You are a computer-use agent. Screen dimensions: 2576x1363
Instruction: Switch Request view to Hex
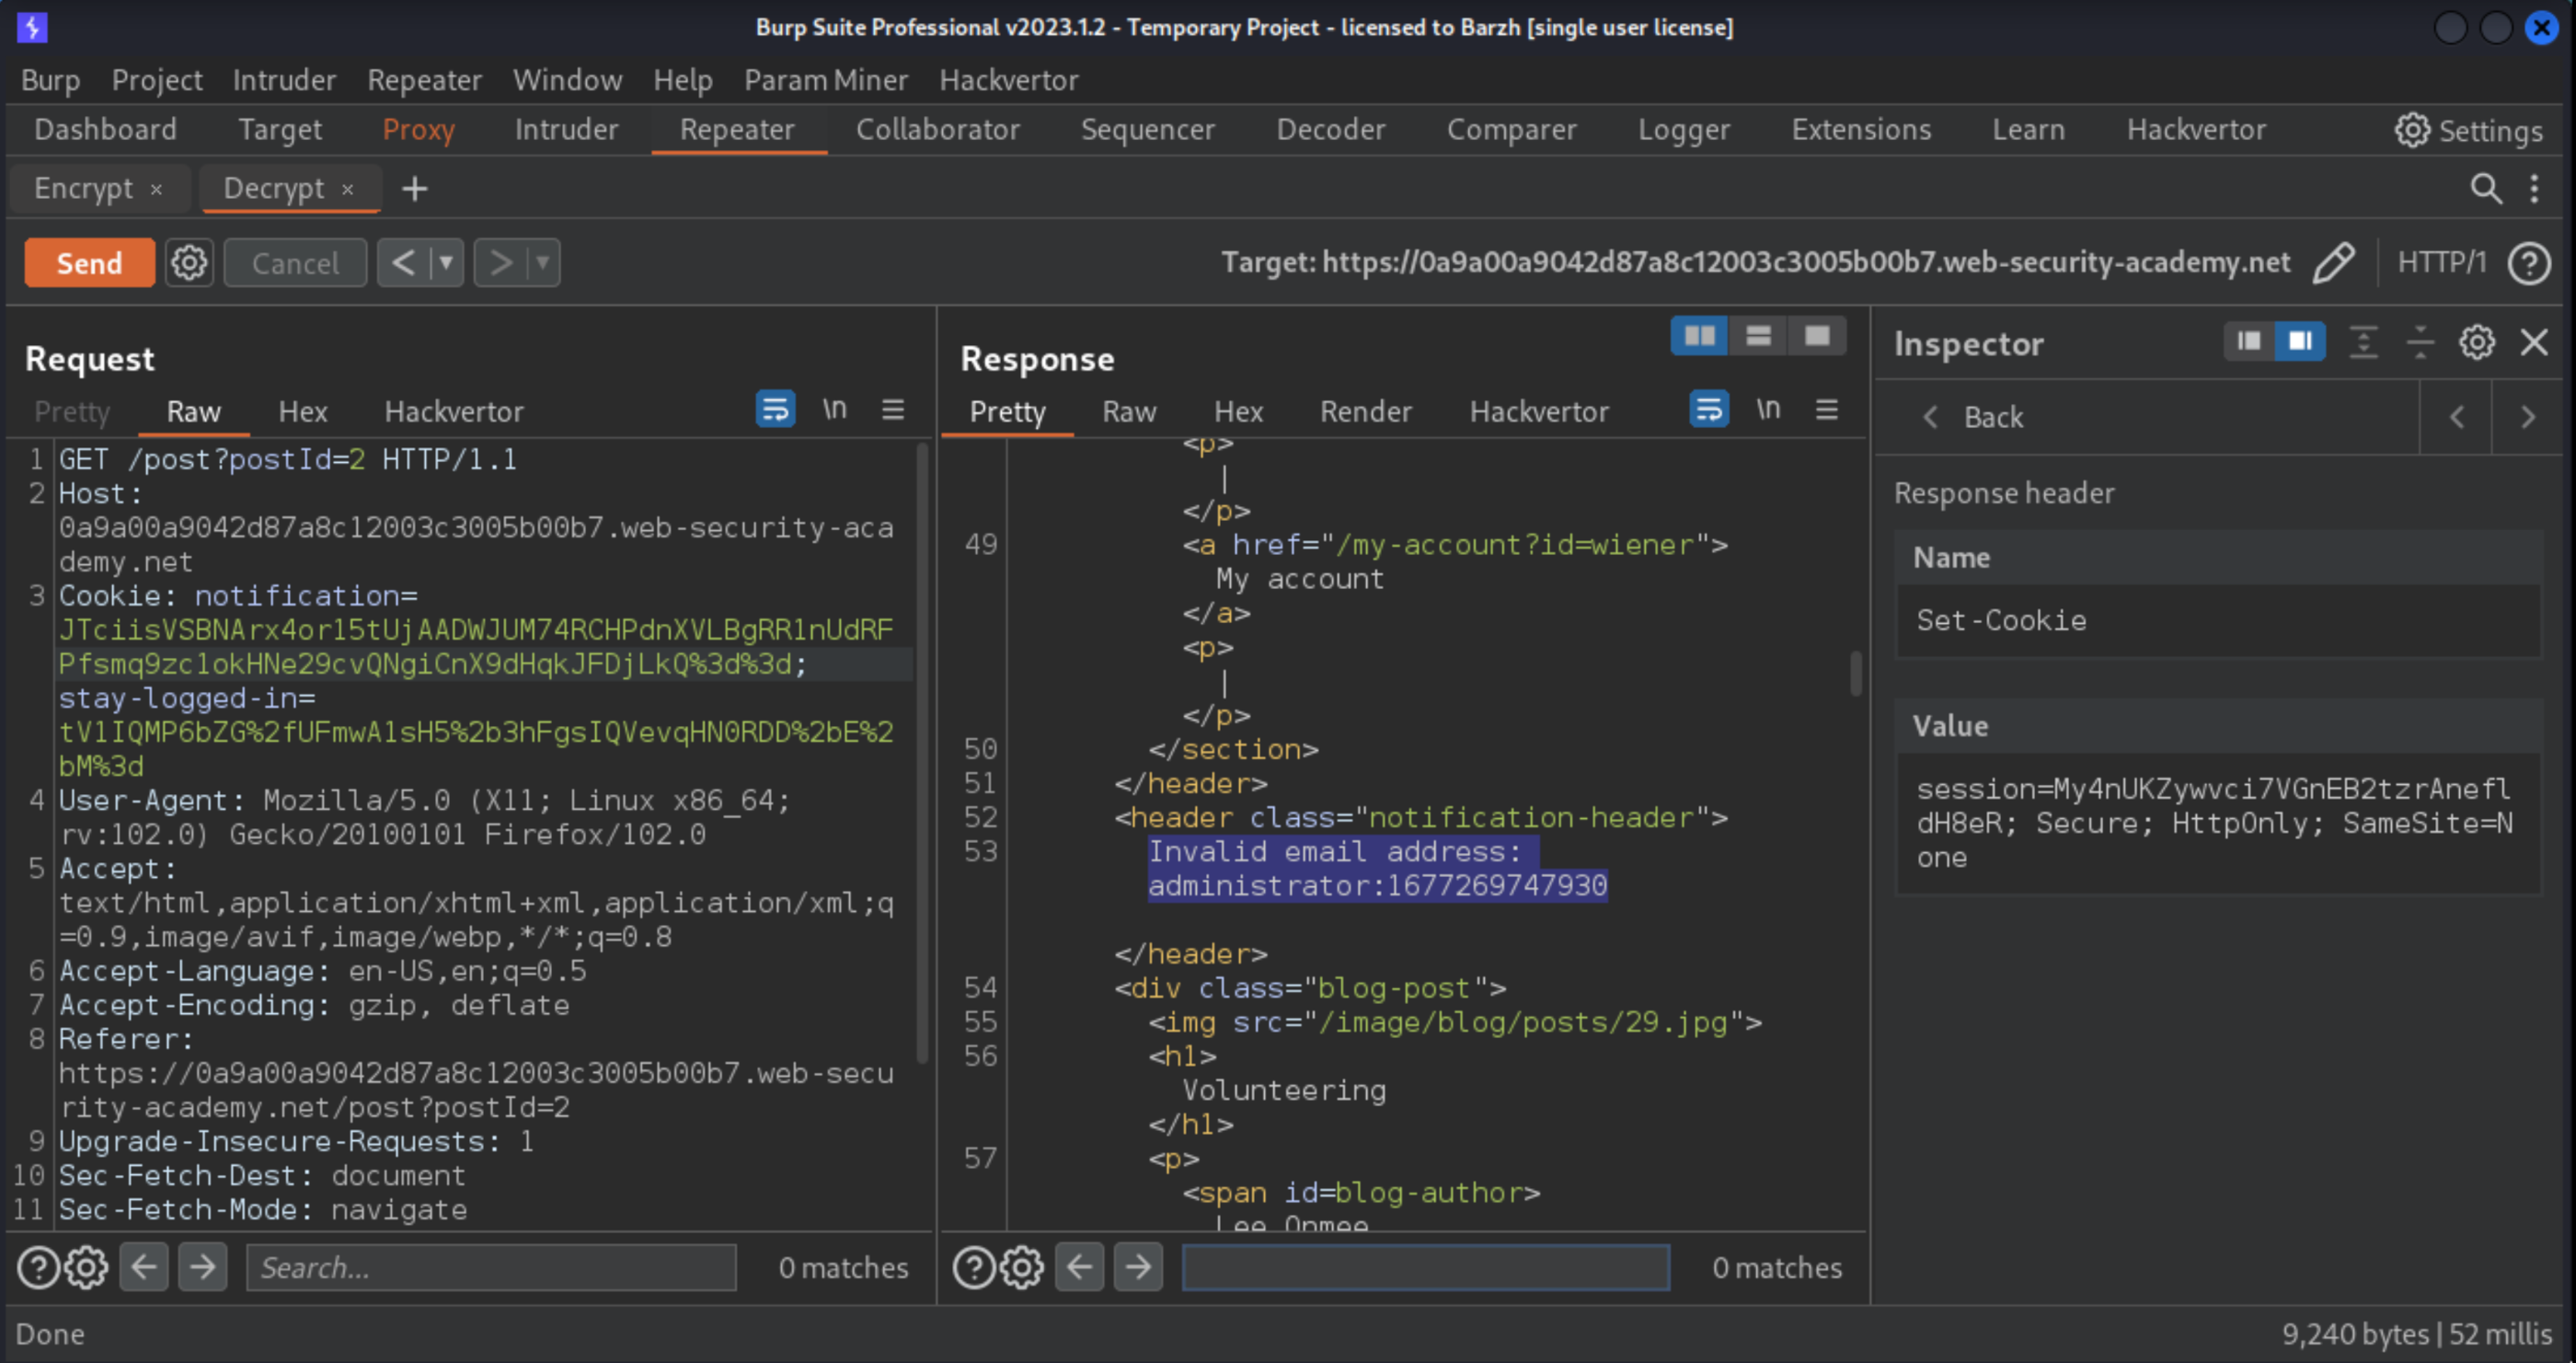[303, 412]
